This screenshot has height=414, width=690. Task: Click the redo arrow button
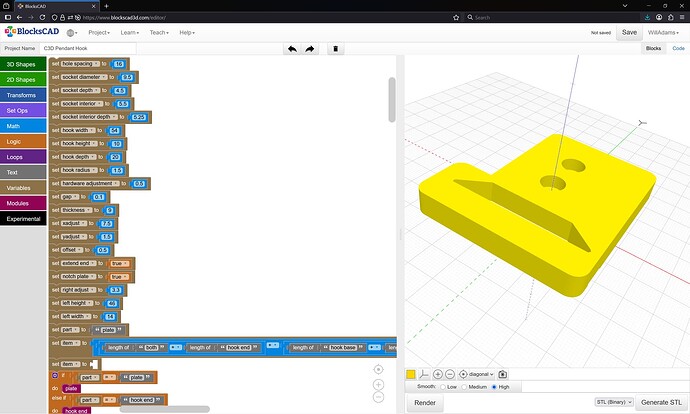click(x=310, y=48)
